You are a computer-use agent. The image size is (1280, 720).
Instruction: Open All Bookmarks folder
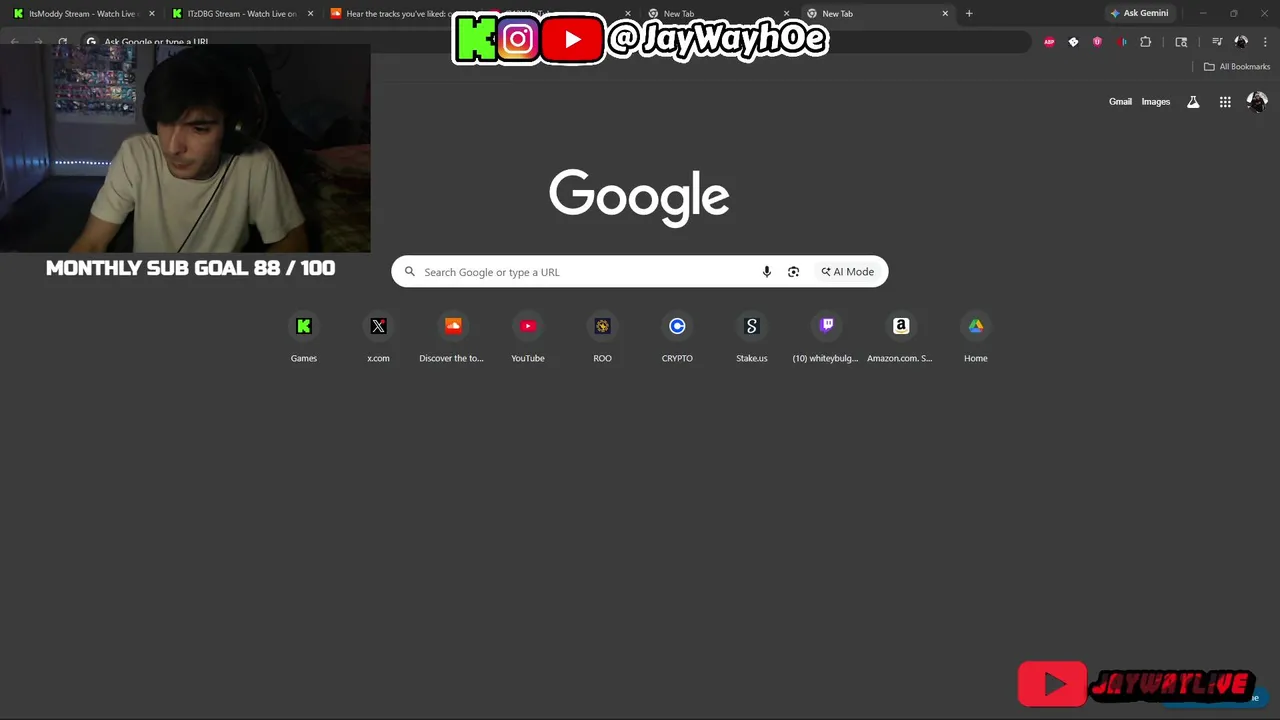click(x=1237, y=67)
